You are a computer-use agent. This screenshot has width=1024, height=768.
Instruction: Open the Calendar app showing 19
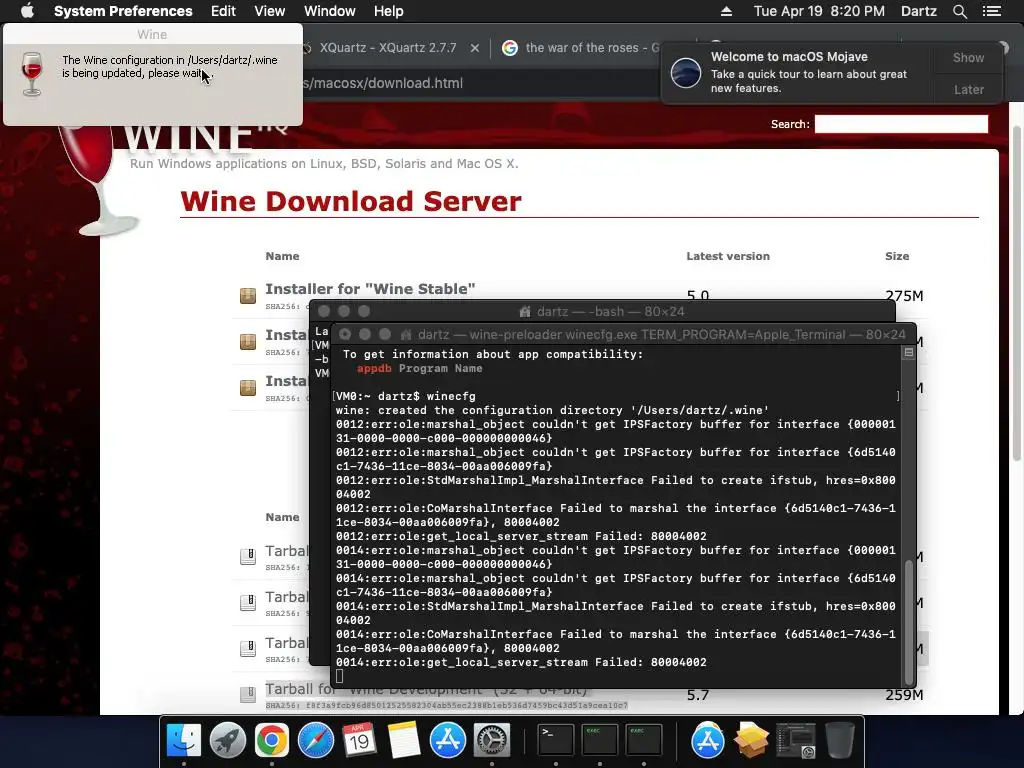(359, 740)
